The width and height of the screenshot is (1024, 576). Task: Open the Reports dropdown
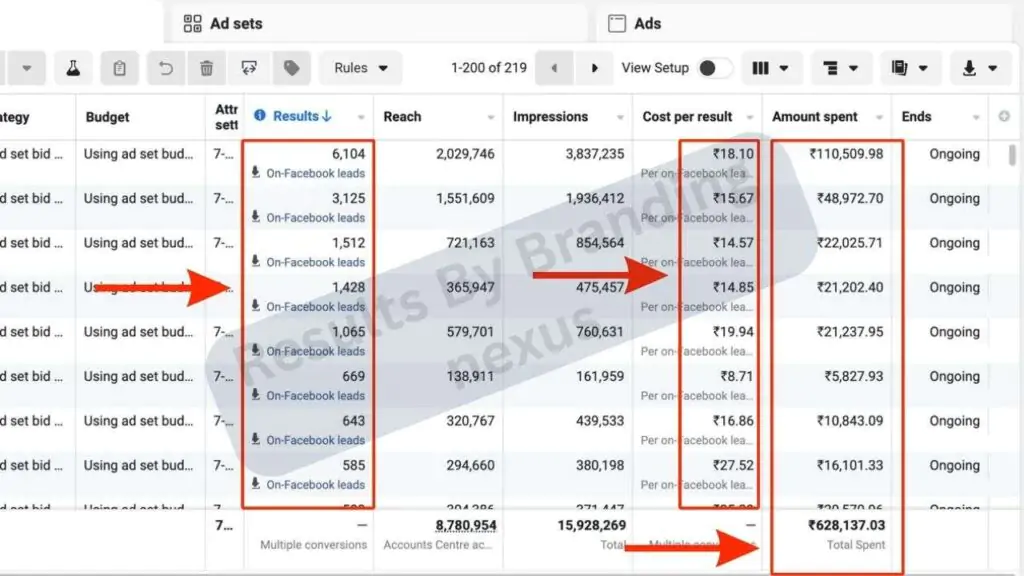pyautogui.click(x=908, y=68)
